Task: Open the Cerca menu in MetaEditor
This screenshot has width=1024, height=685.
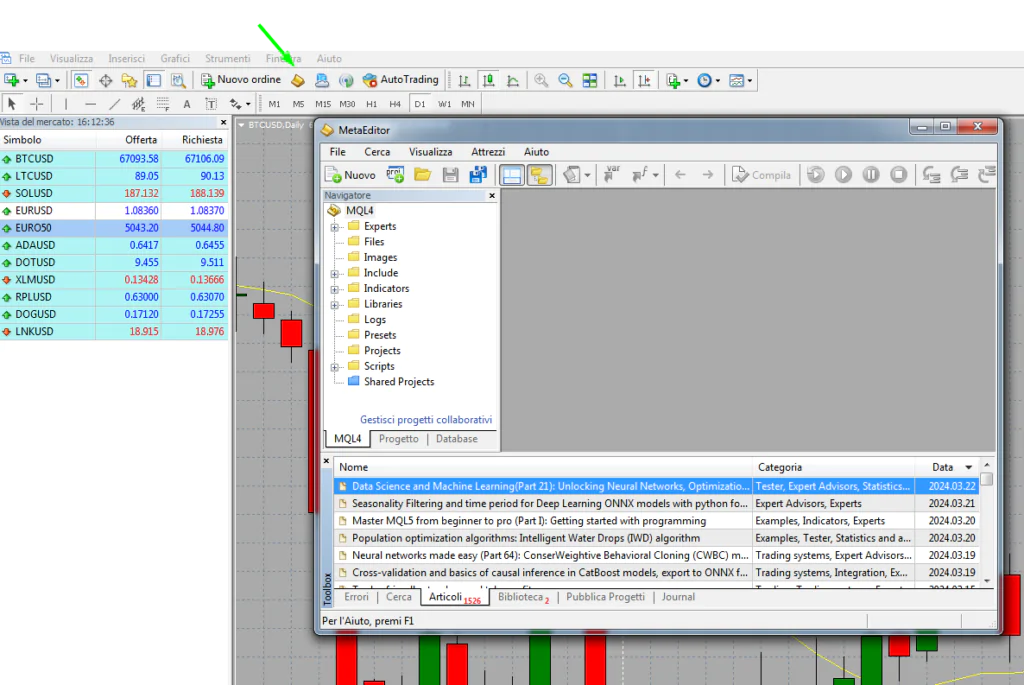Action: pos(377,151)
